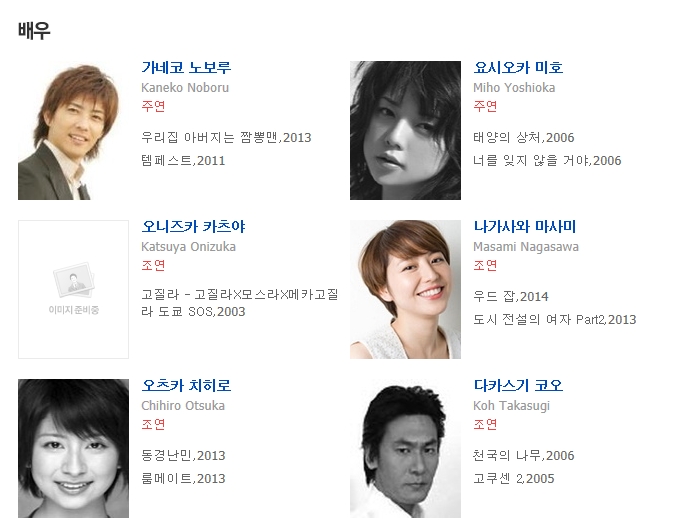Open the 요시오카 미호 actor page link
Image resolution: width=690 pixels, height=529 pixels.
pyautogui.click(x=518, y=67)
